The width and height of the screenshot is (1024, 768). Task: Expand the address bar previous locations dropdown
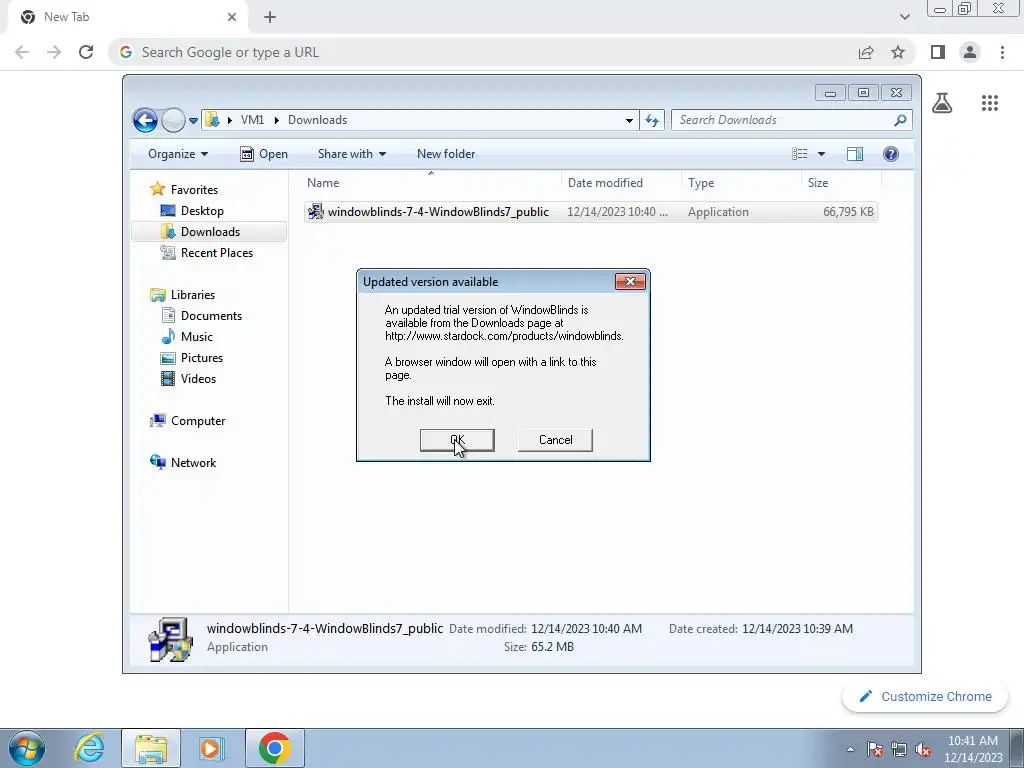pyautogui.click(x=629, y=120)
